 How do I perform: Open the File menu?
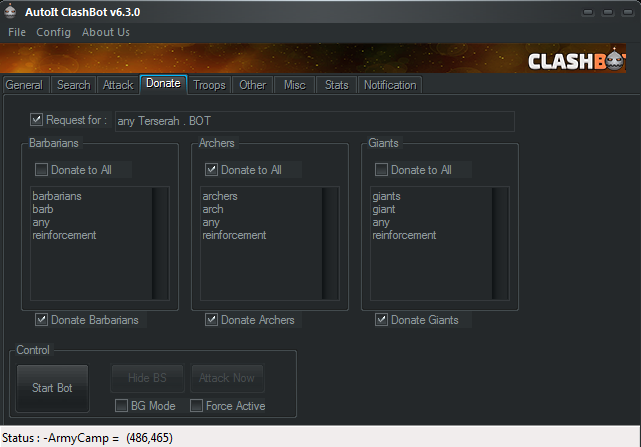pos(17,32)
